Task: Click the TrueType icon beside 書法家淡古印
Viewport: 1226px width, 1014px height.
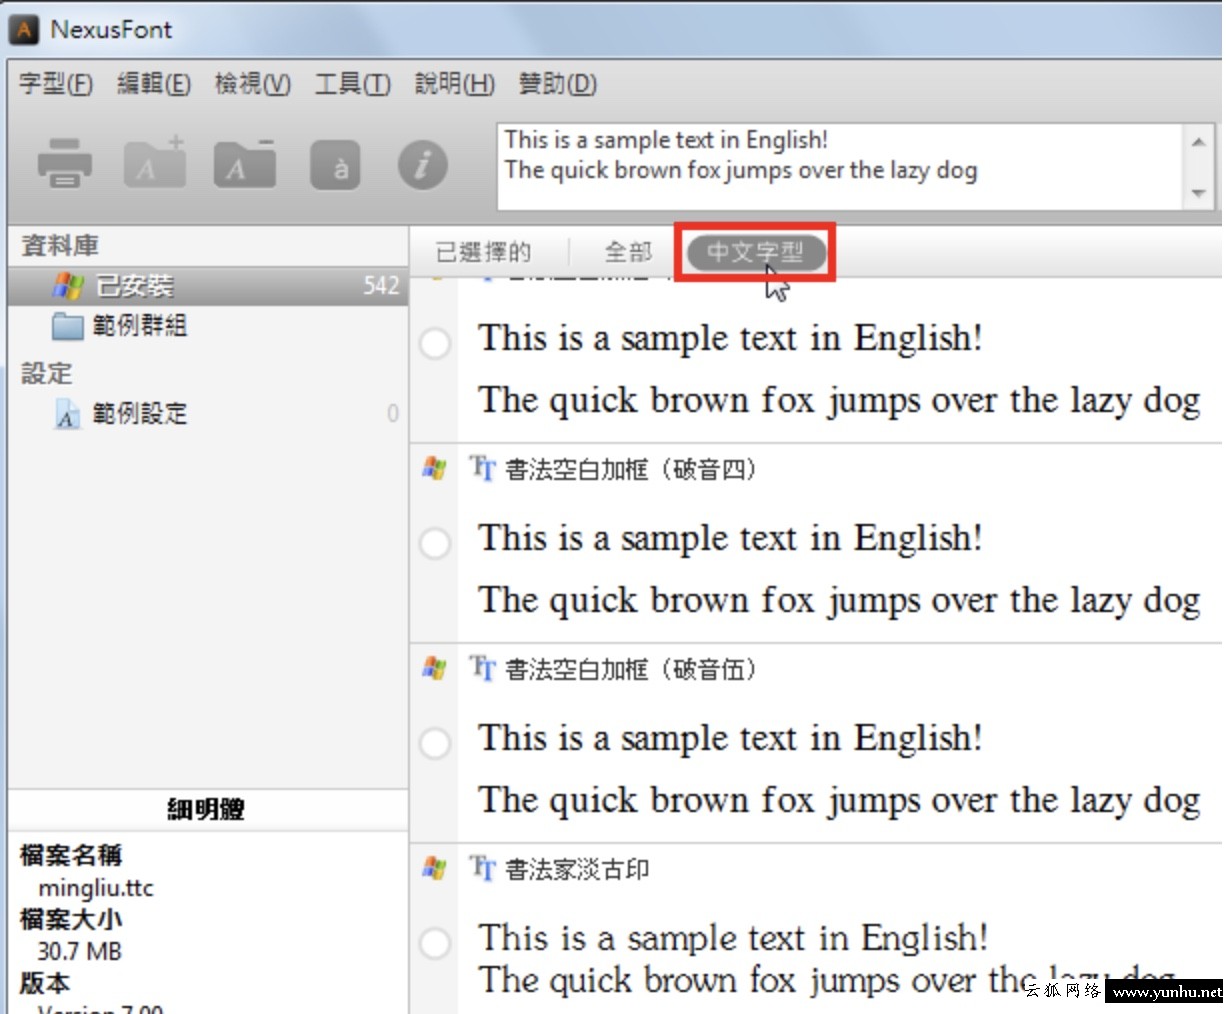Action: point(483,868)
